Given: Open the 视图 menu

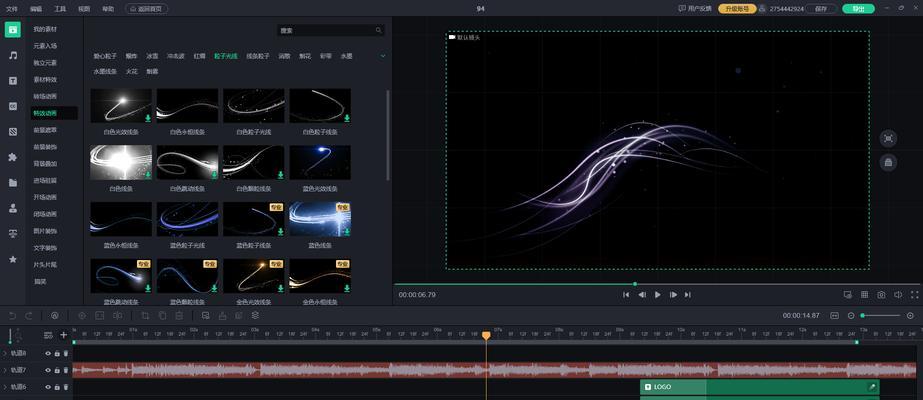Looking at the screenshot, I should (x=84, y=9).
